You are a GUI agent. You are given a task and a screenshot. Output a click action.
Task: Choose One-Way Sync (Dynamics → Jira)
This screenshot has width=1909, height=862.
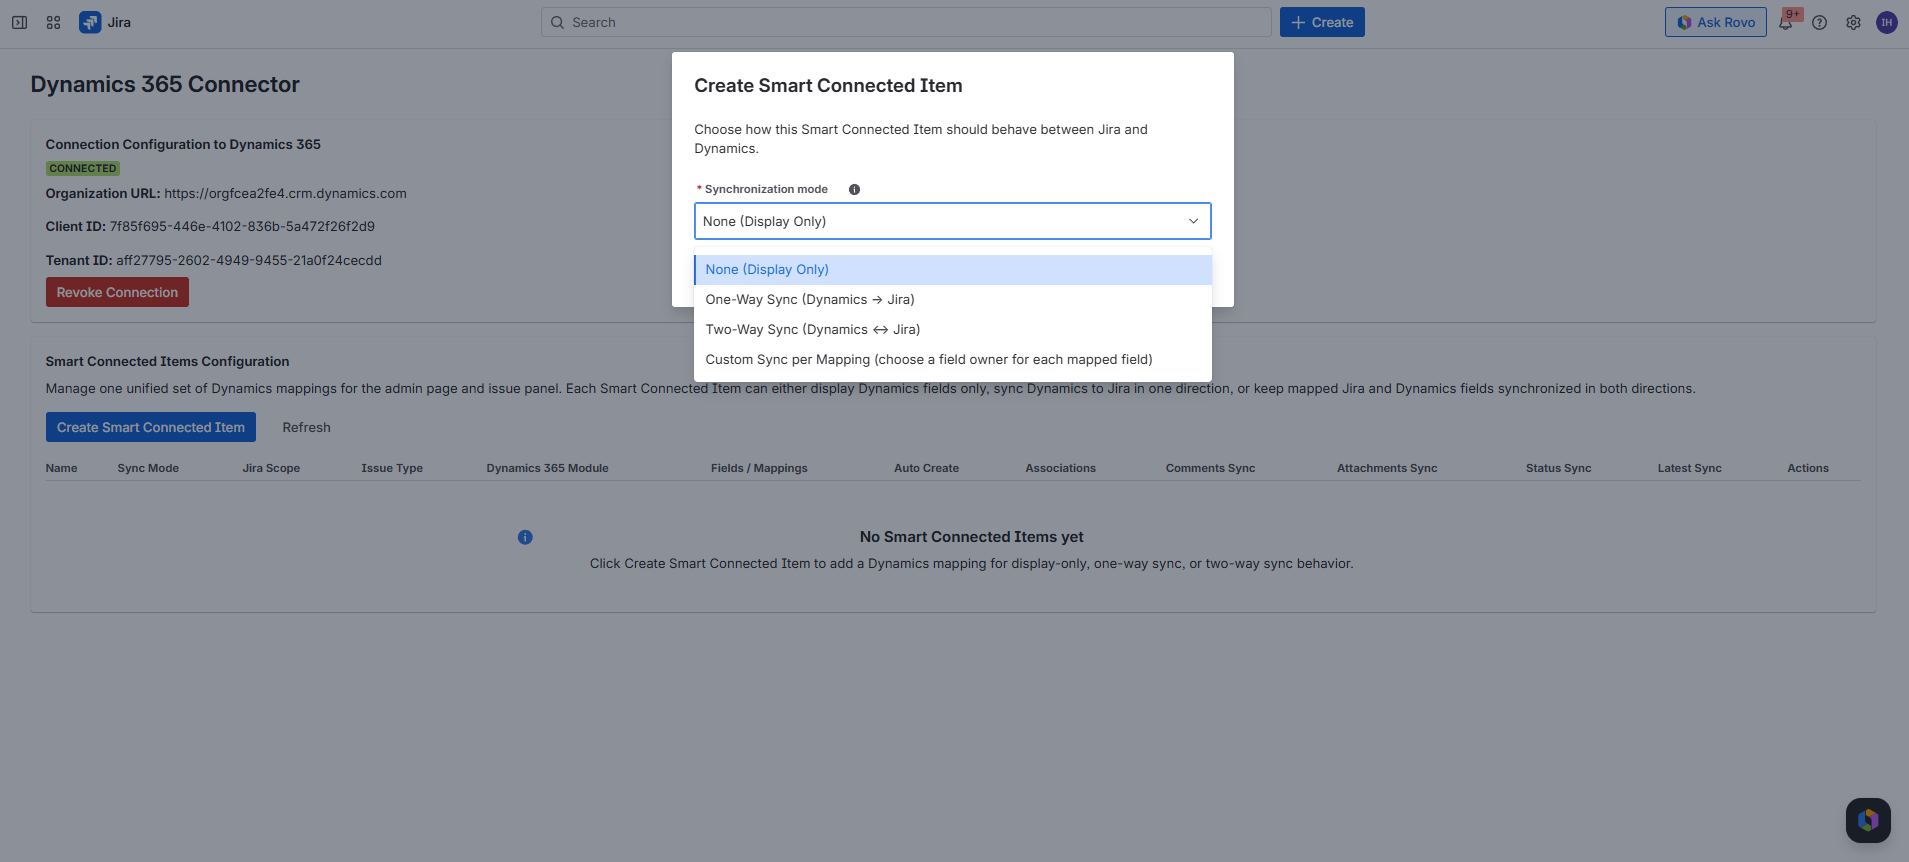click(x=953, y=299)
